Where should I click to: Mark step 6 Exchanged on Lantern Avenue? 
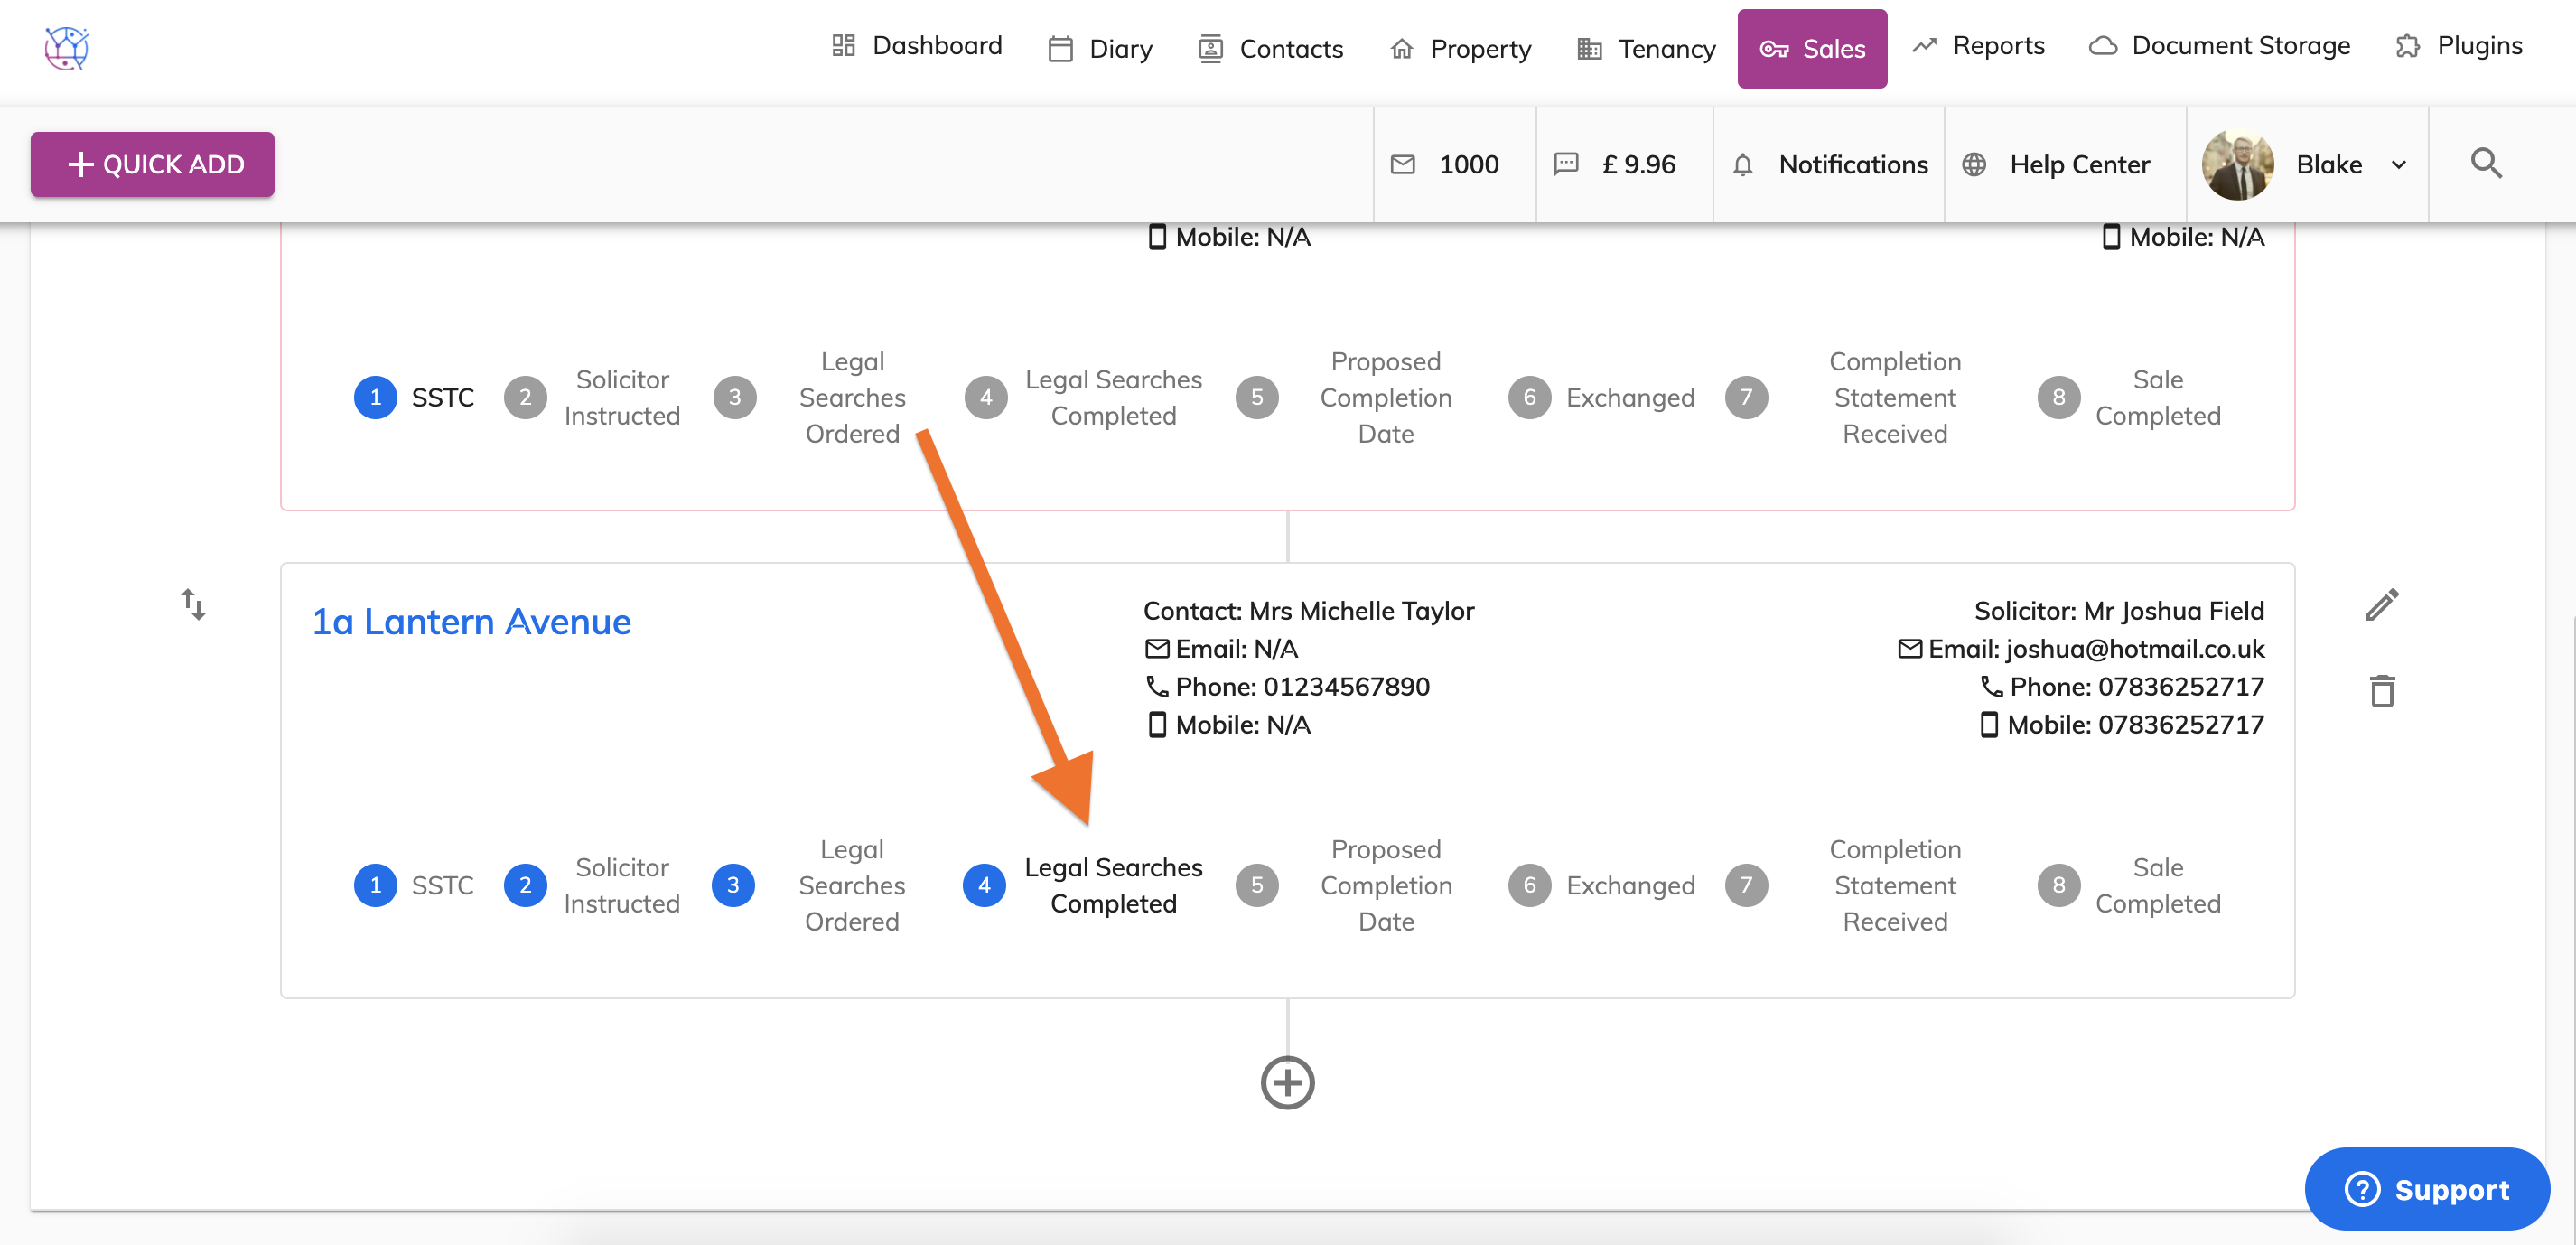(1529, 885)
